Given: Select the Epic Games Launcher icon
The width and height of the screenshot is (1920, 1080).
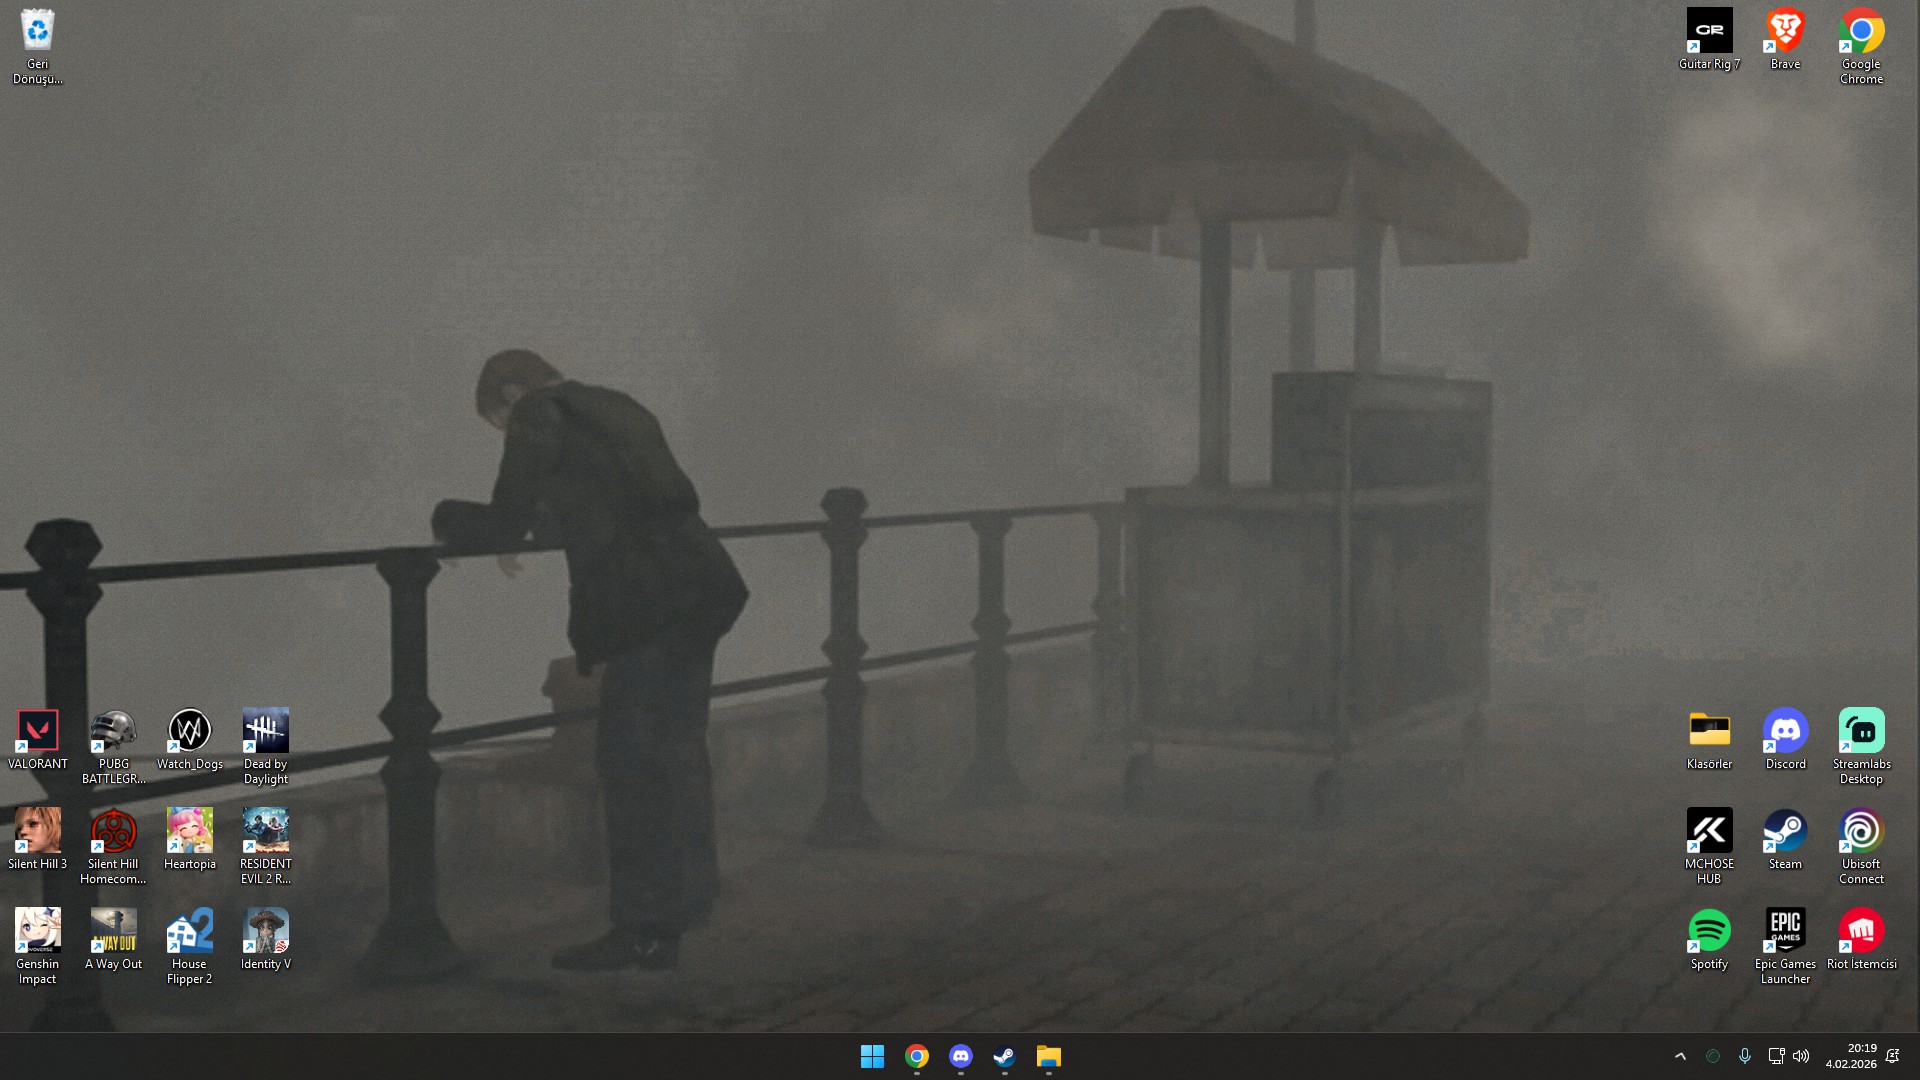Looking at the screenshot, I should click(x=1785, y=932).
